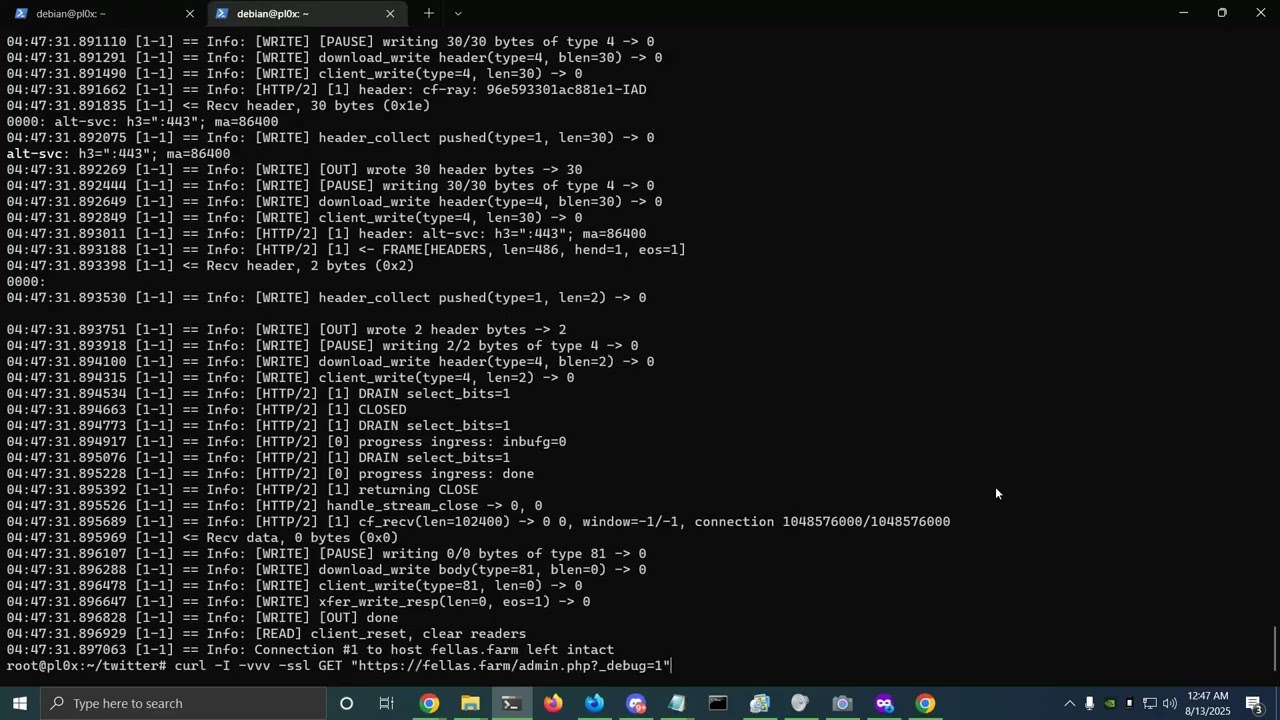Open the Camera app taskbar icon
Screen dimensions: 1280x720
[842, 704]
